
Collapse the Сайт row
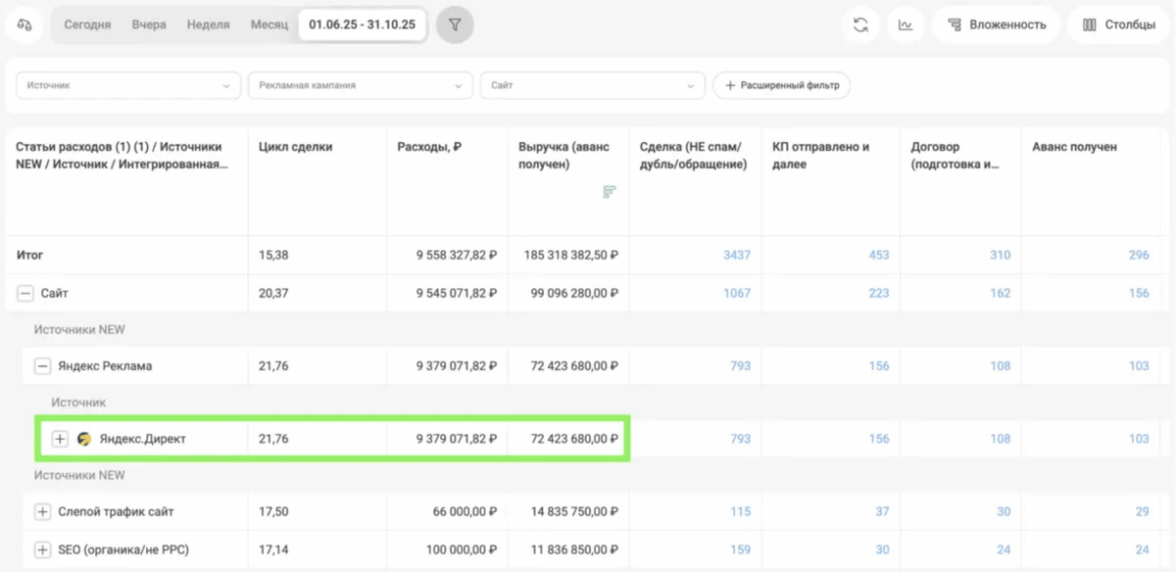tap(25, 294)
